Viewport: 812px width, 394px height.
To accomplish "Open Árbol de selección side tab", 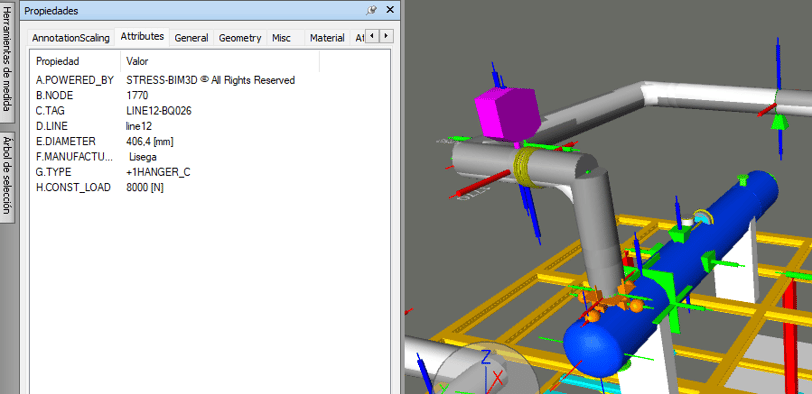I will [7, 177].
